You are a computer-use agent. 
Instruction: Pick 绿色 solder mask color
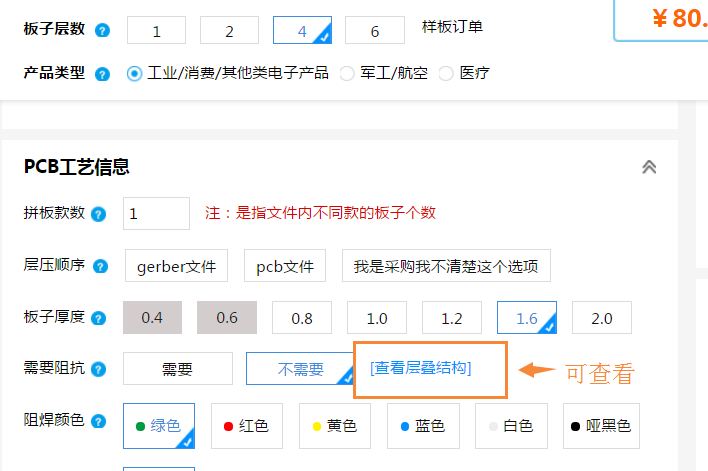[158, 426]
